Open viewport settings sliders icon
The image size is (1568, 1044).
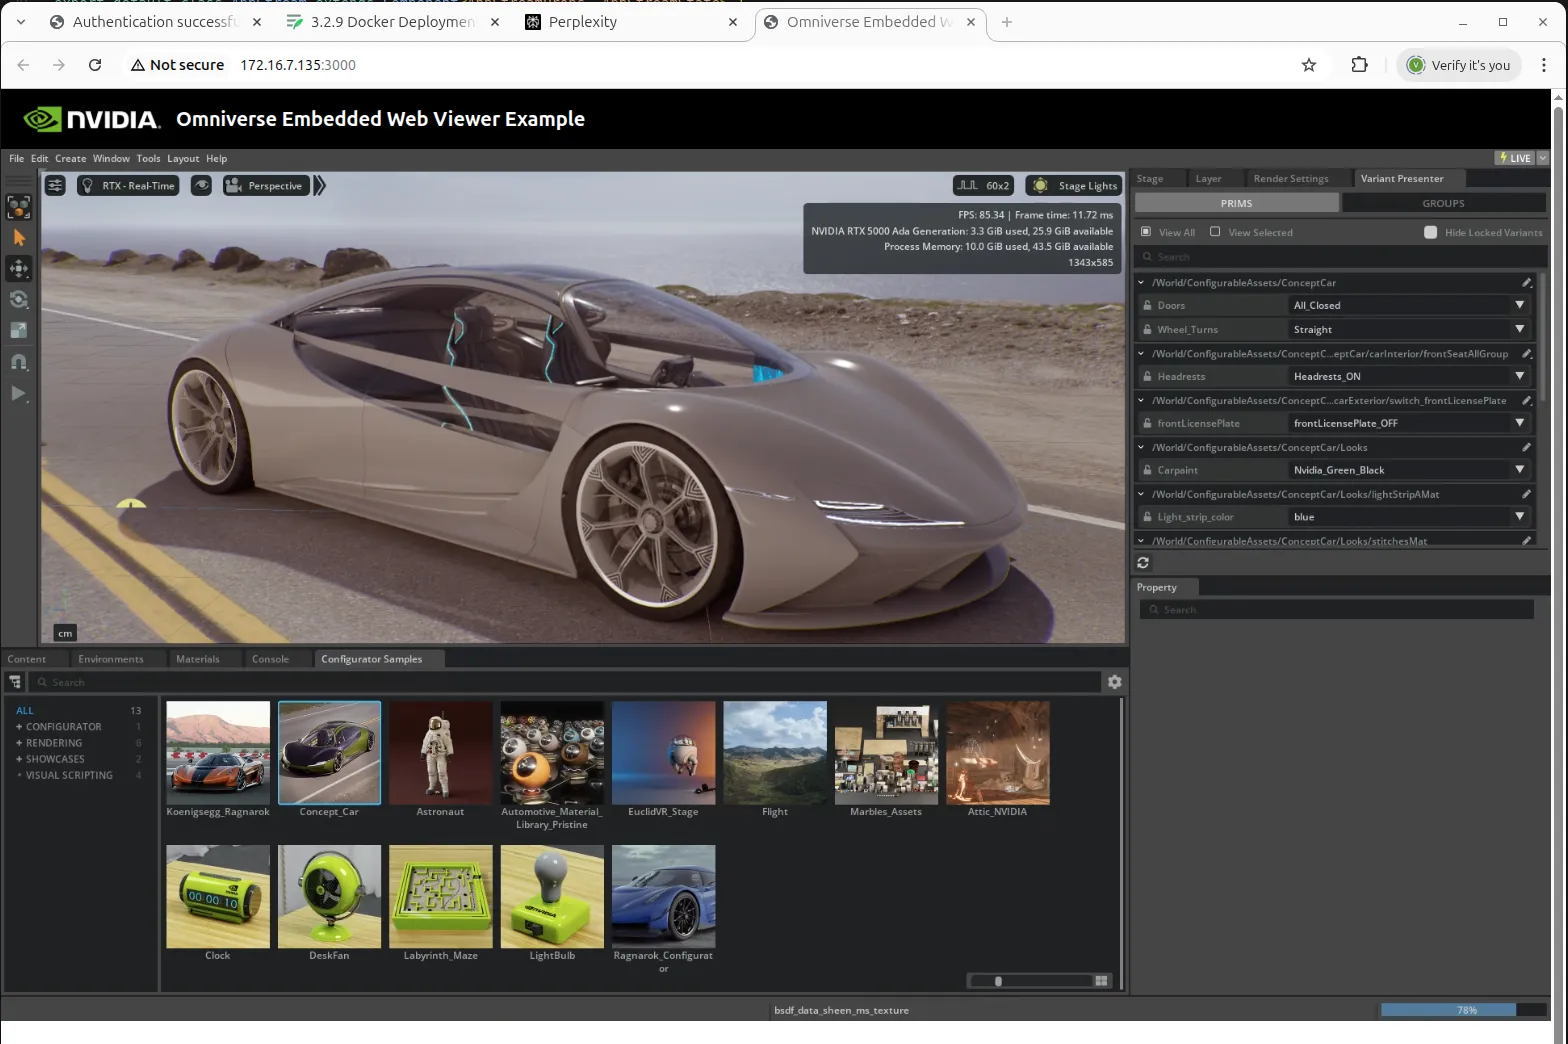pos(55,186)
